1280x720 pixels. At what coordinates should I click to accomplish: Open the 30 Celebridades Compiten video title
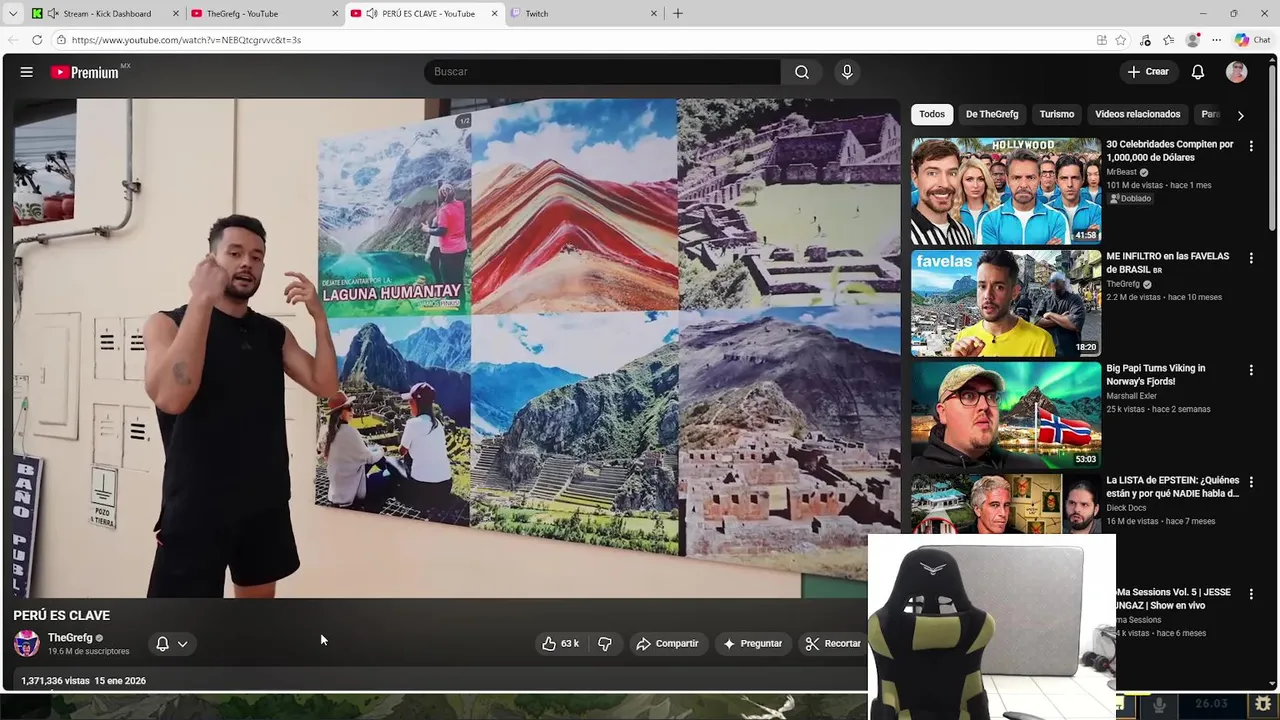pyautogui.click(x=1169, y=151)
